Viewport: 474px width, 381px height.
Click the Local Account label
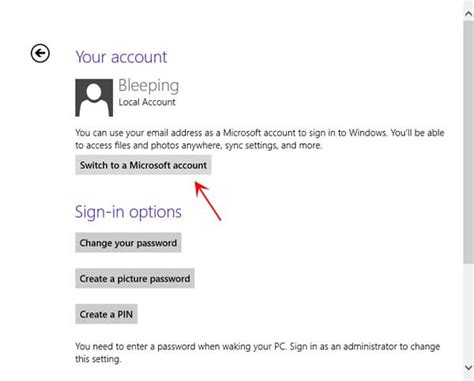tap(147, 102)
